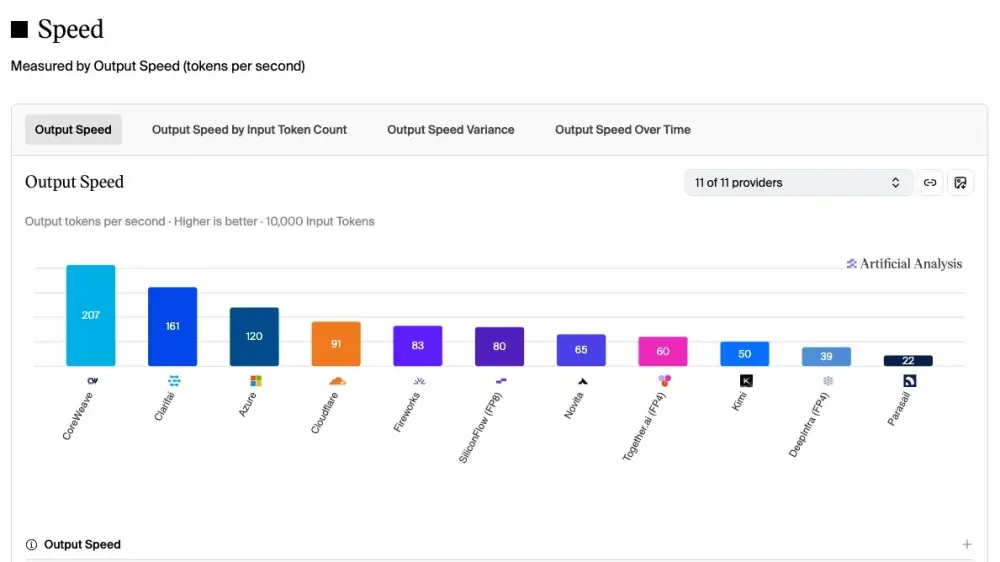Click the Together.ai provider logo
Viewport: 1000px width, 562px height.
coord(665,381)
